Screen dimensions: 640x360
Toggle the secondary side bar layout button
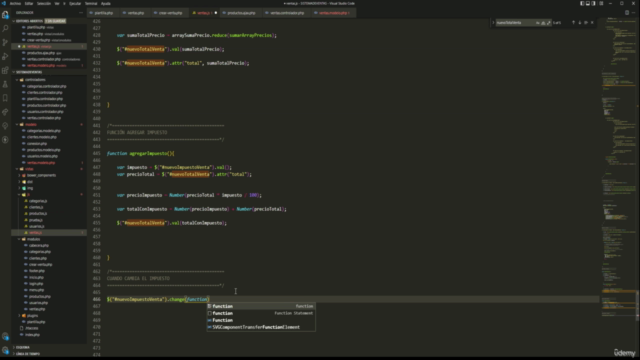tap(594, 3)
